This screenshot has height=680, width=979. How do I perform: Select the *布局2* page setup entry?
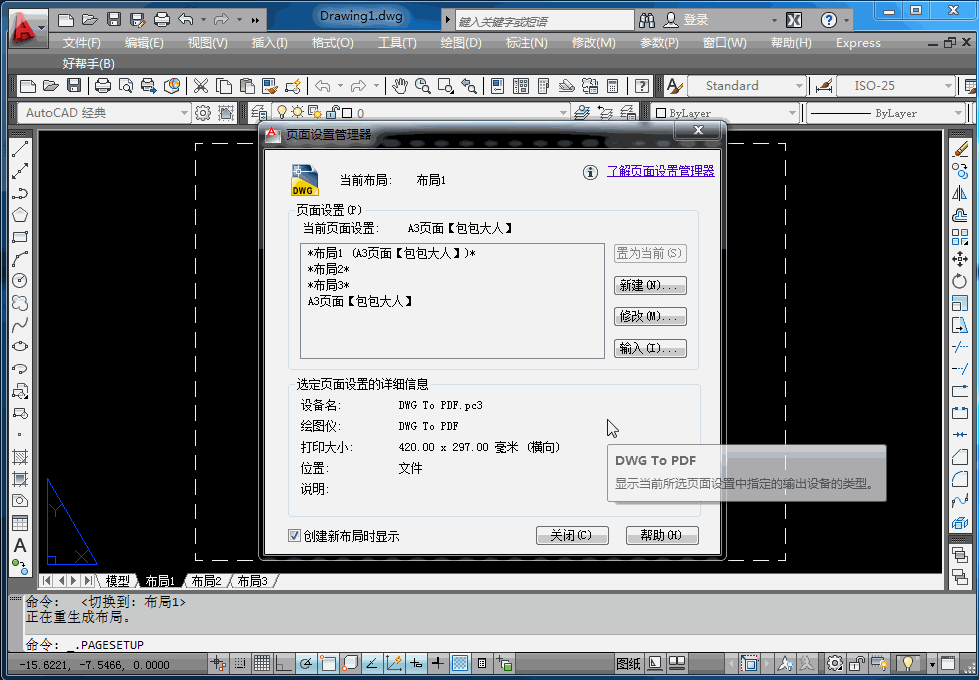click(x=328, y=270)
